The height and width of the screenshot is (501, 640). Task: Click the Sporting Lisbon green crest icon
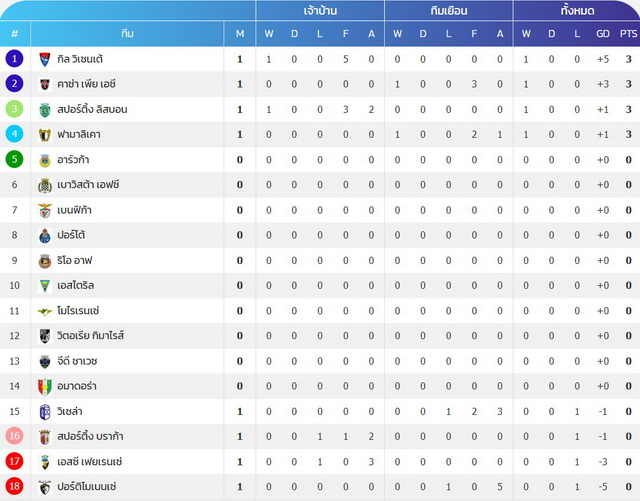[44, 109]
